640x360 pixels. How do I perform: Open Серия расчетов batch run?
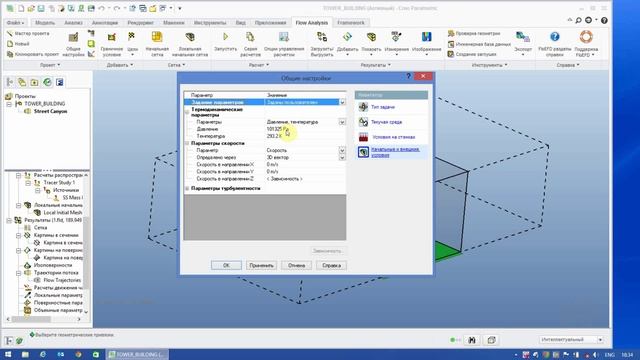250,44
